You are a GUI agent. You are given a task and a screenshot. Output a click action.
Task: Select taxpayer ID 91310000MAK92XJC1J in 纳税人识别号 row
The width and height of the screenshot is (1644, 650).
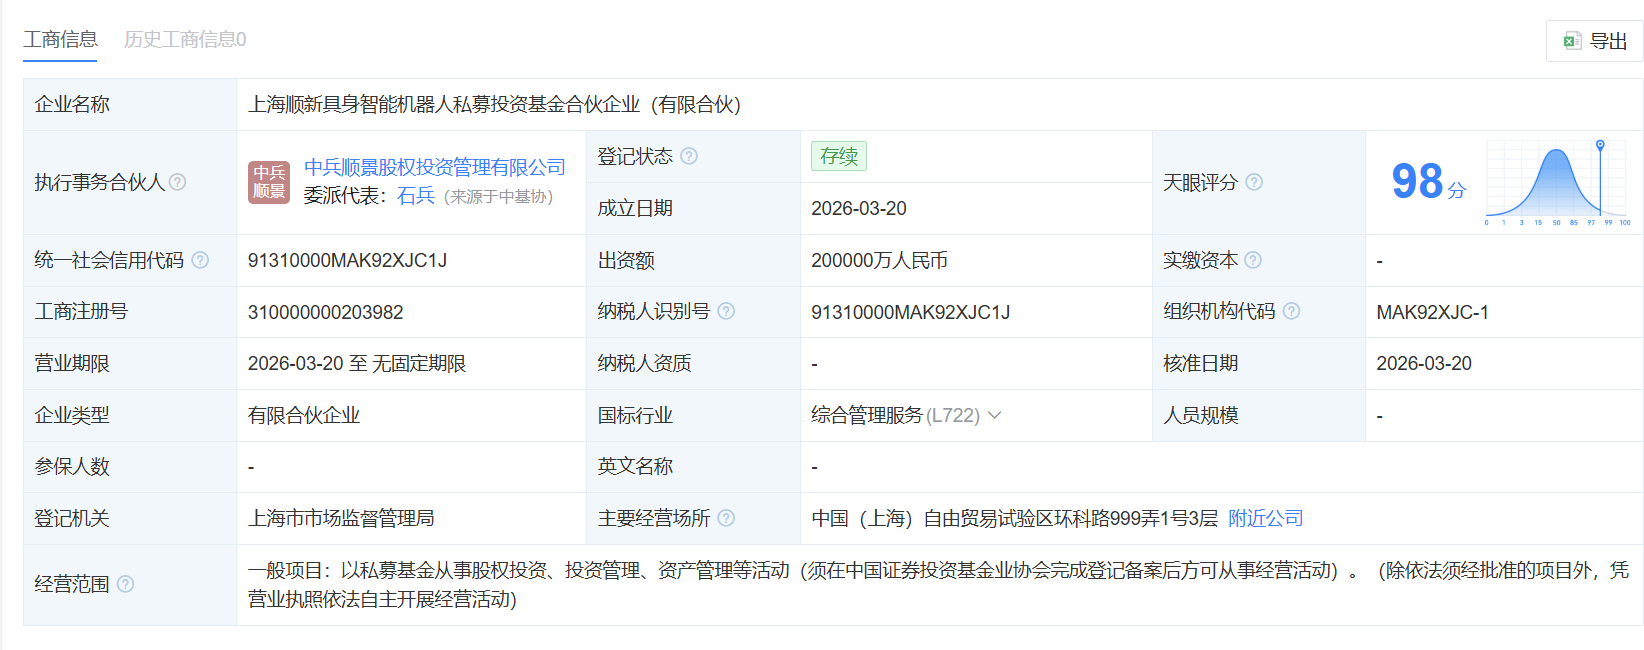pos(910,312)
